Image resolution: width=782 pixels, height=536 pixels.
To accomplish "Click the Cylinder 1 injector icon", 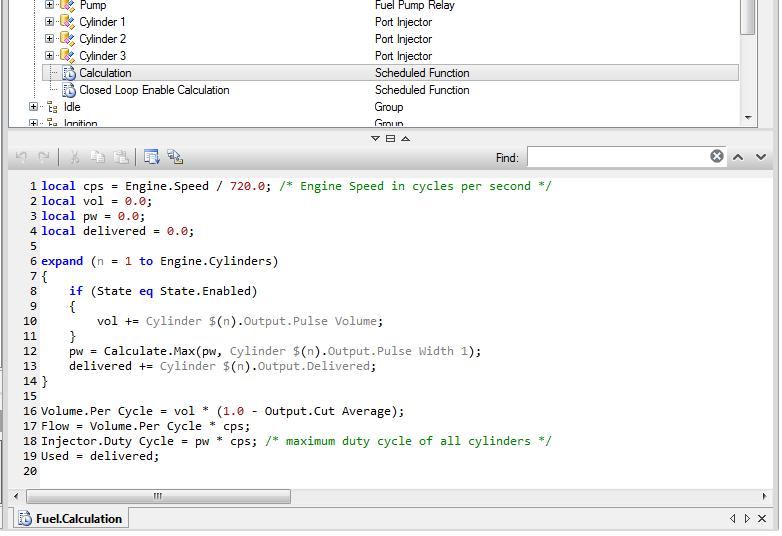I will [67, 22].
